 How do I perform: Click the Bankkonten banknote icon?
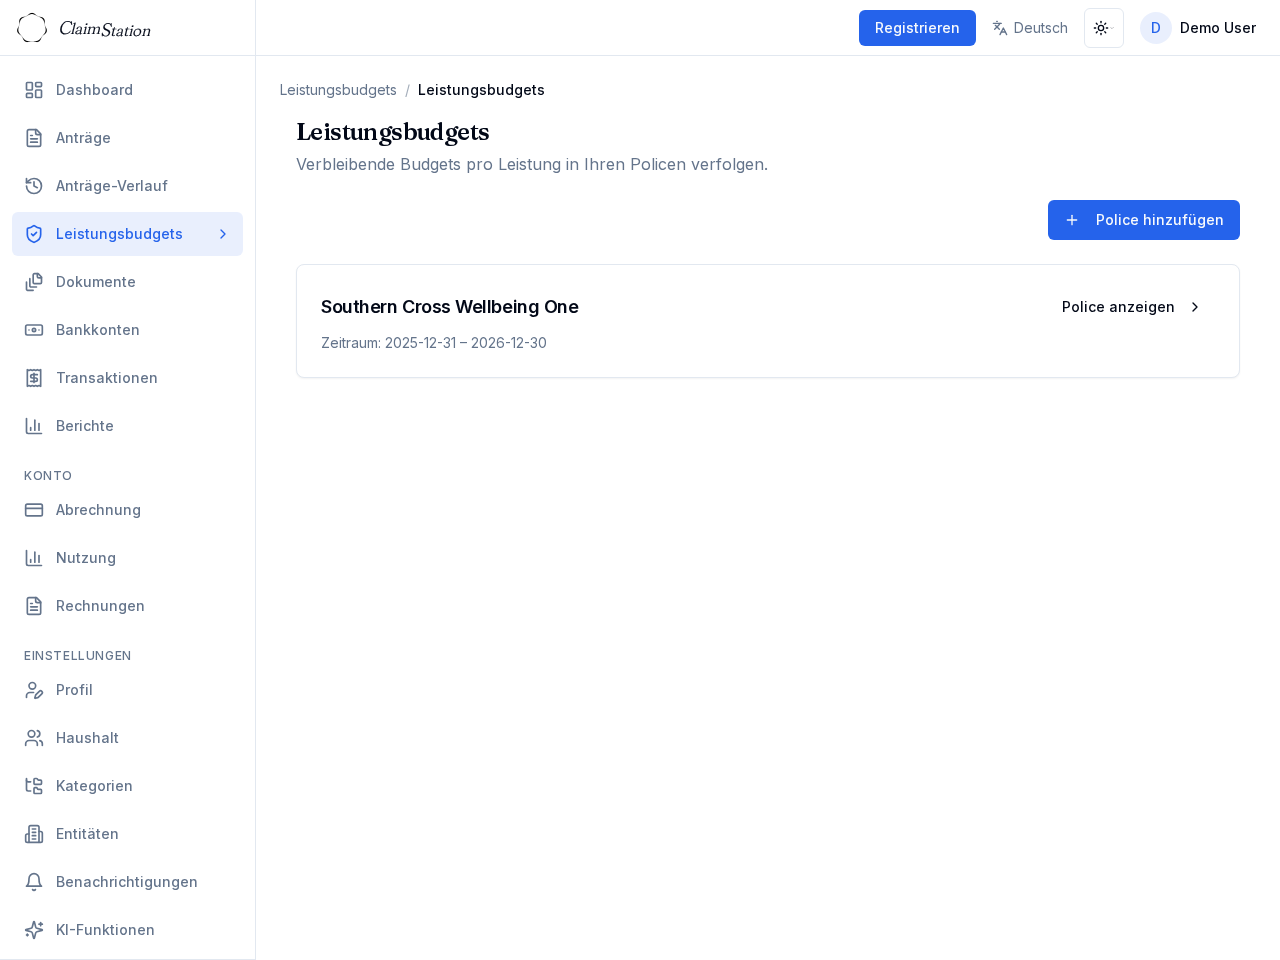tap(34, 330)
